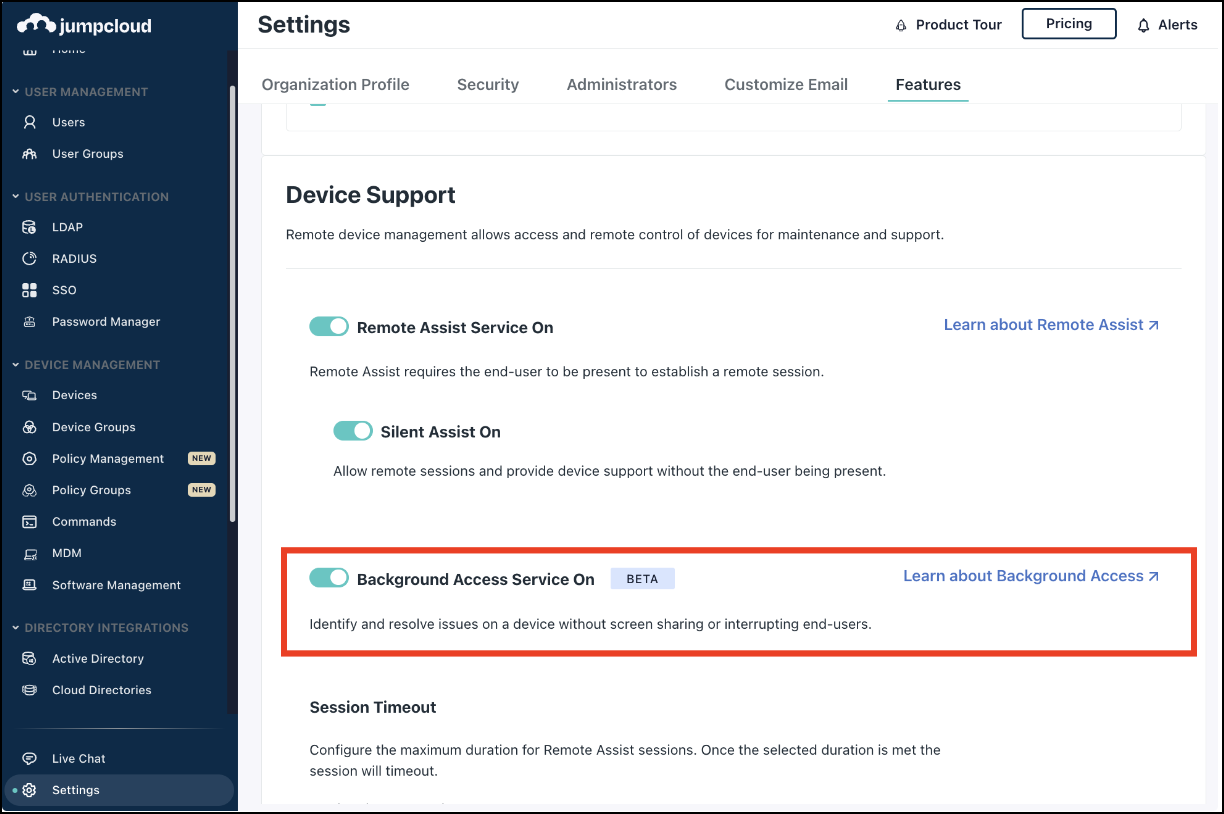Click the sidebar vertical scrollbar
The image size is (1224, 814).
233,300
